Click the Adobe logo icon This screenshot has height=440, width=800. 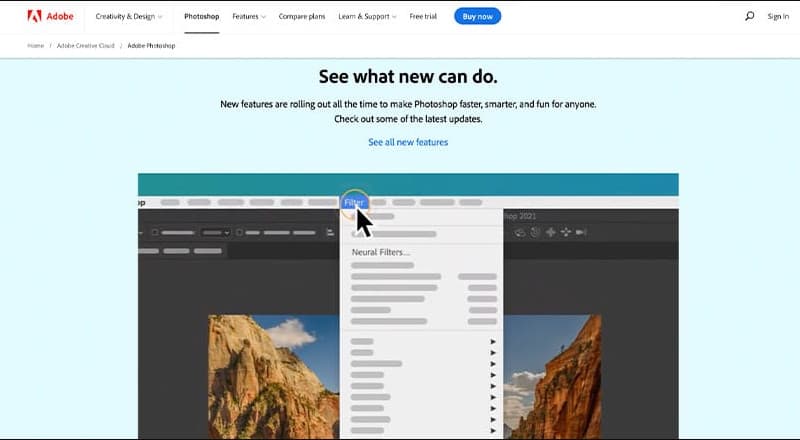pos(34,16)
